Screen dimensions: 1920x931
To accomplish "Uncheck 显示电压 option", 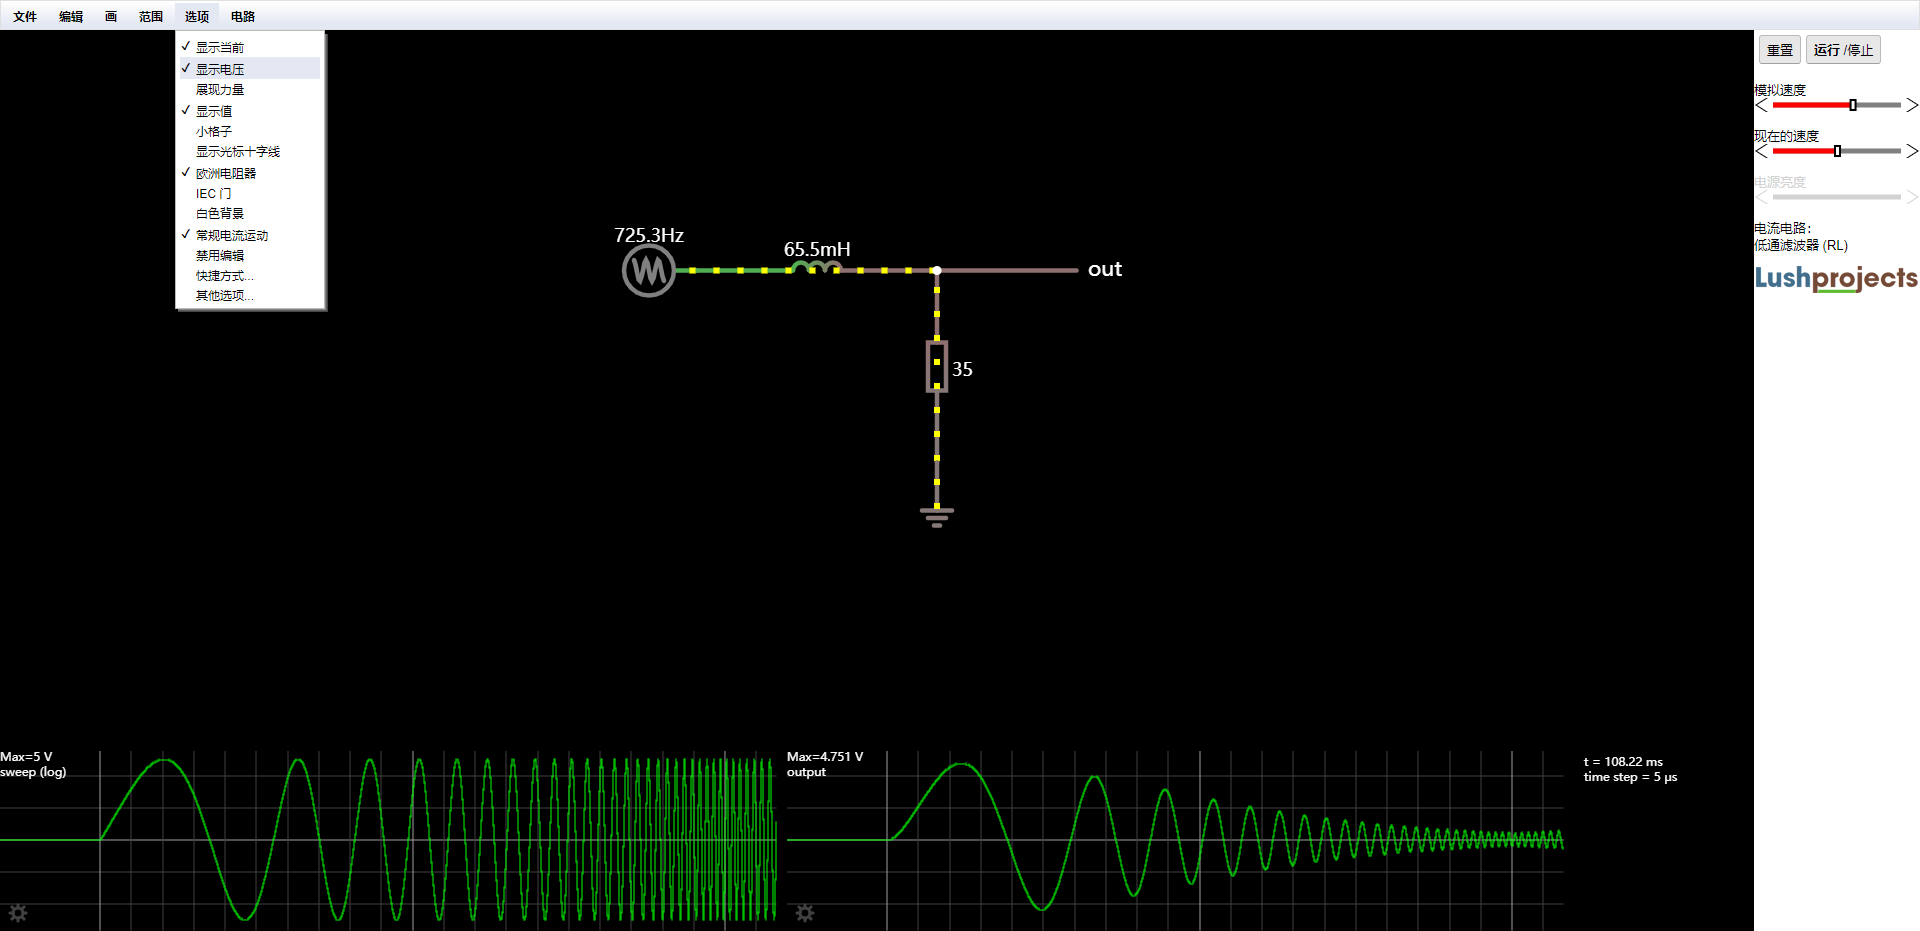I will point(220,69).
